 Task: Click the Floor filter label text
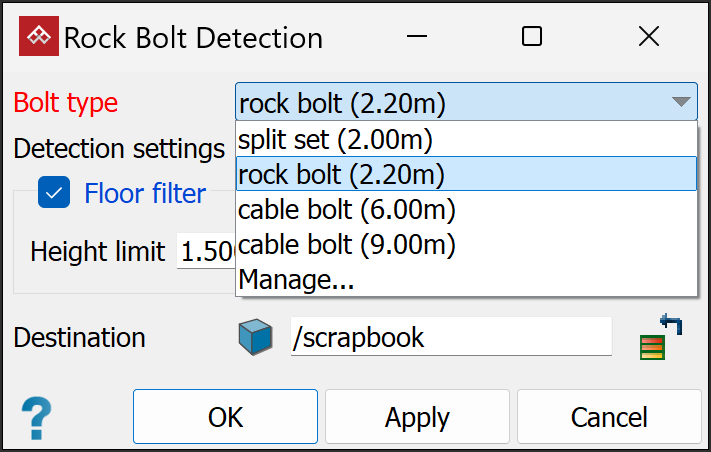pyautogui.click(x=145, y=192)
